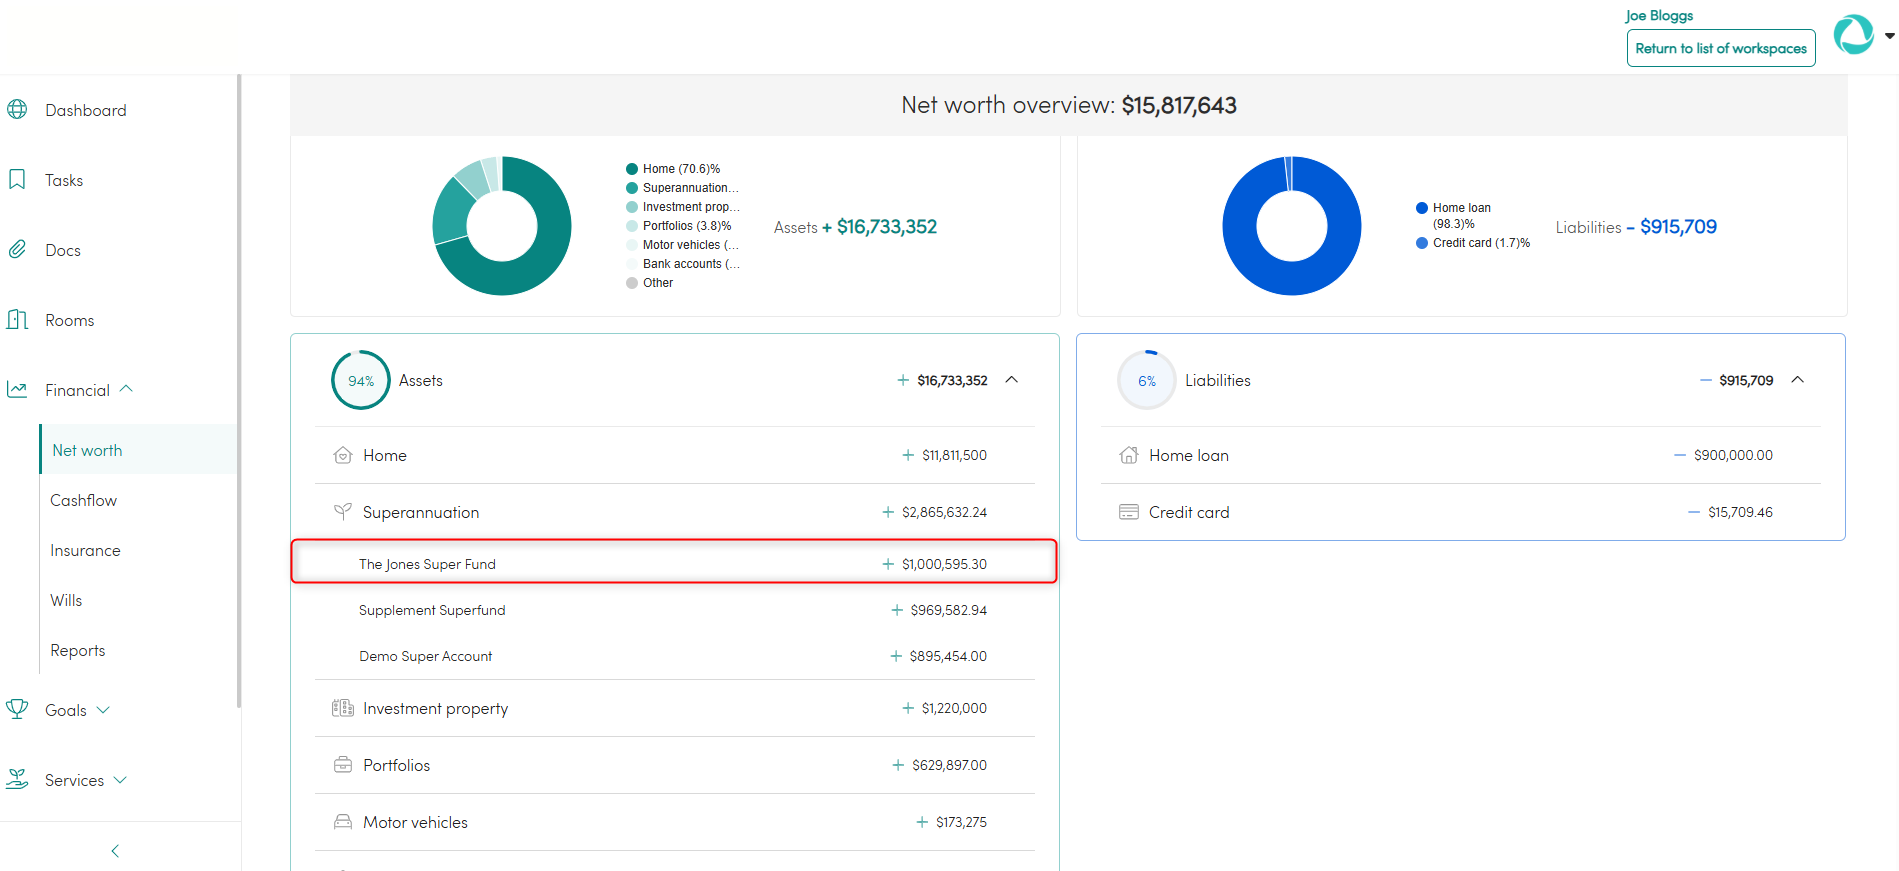This screenshot has height=871, width=1899.
Task: Click the Docs paperclip icon
Action: point(17,250)
